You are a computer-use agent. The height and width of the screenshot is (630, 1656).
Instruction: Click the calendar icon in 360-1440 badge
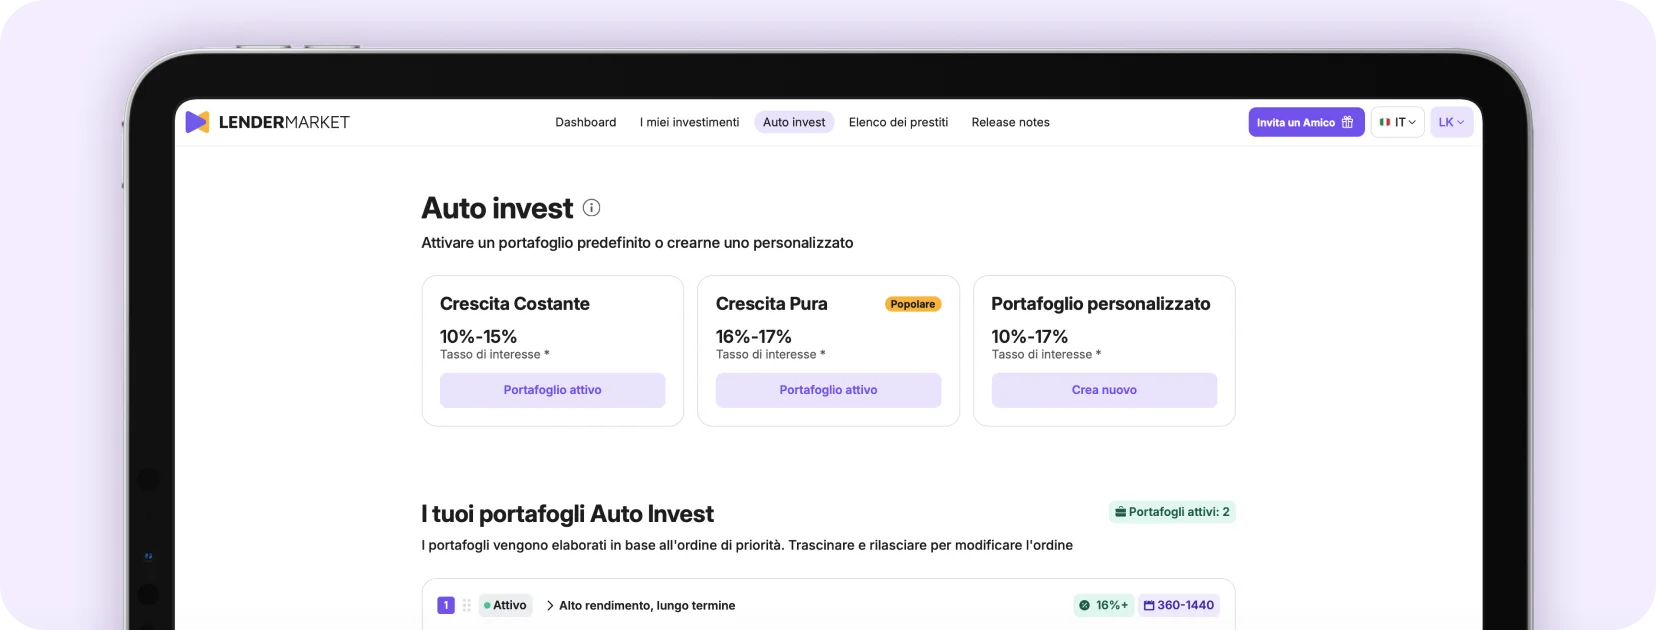tap(1149, 605)
